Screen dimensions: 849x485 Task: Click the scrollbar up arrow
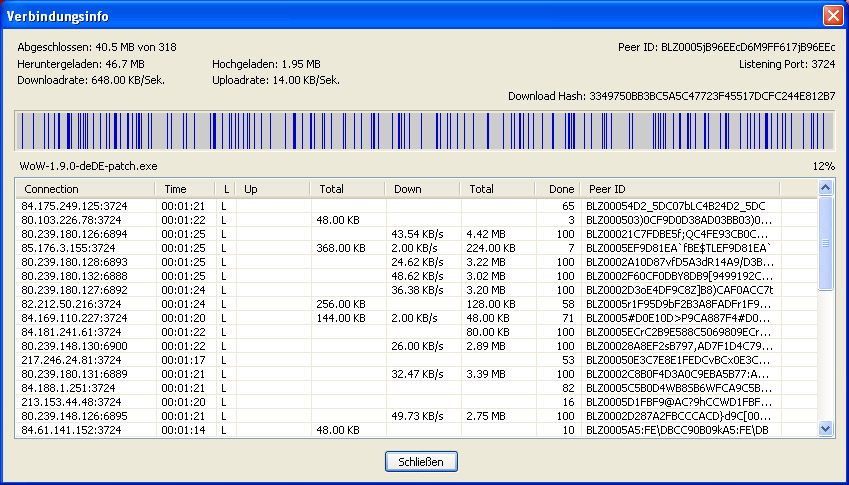tap(825, 188)
